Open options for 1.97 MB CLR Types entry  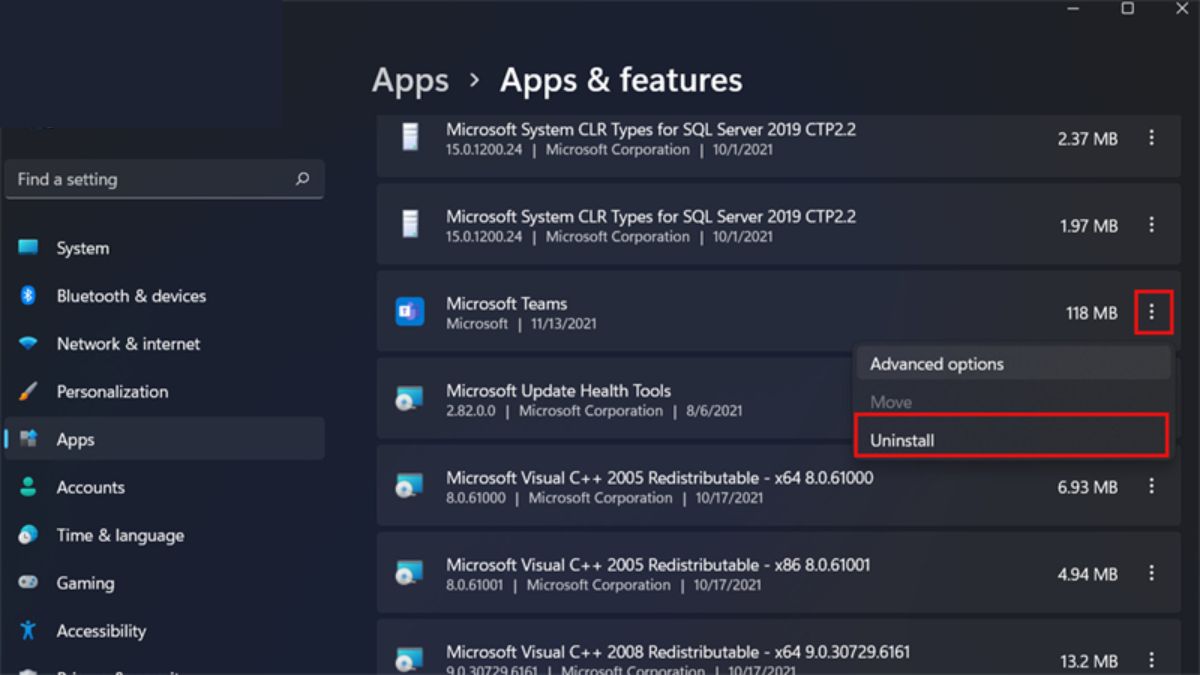coord(1151,226)
